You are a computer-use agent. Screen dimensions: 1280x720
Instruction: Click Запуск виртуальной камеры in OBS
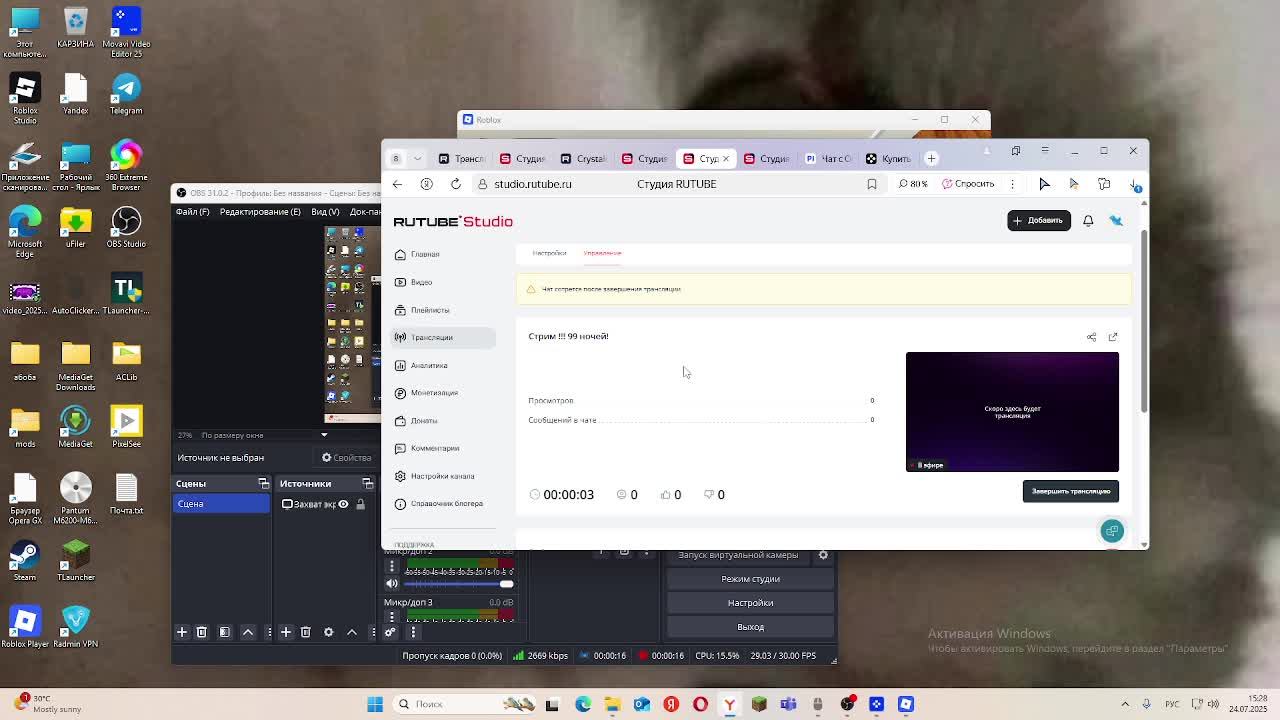pyautogui.click(x=738, y=555)
